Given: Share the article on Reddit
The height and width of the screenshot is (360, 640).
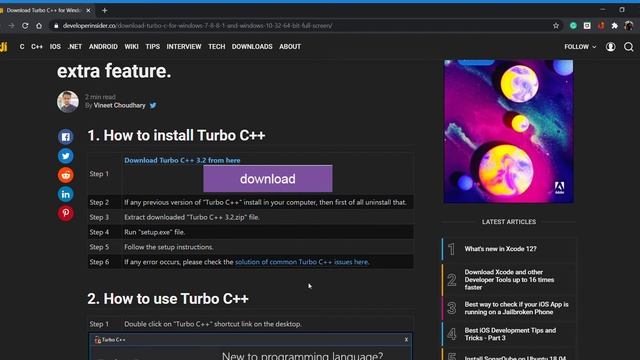Looking at the screenshot, I should click(x=66, y=175).
